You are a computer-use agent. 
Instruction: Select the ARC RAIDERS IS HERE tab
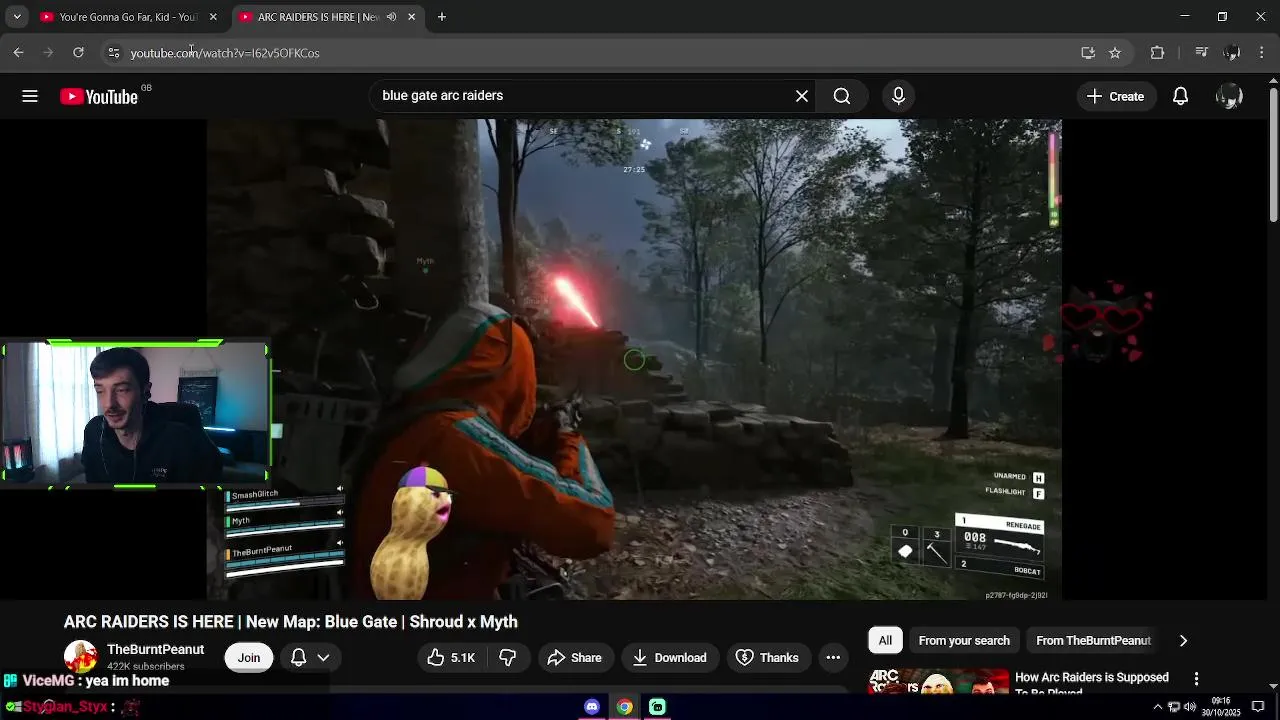click(315, 17)
